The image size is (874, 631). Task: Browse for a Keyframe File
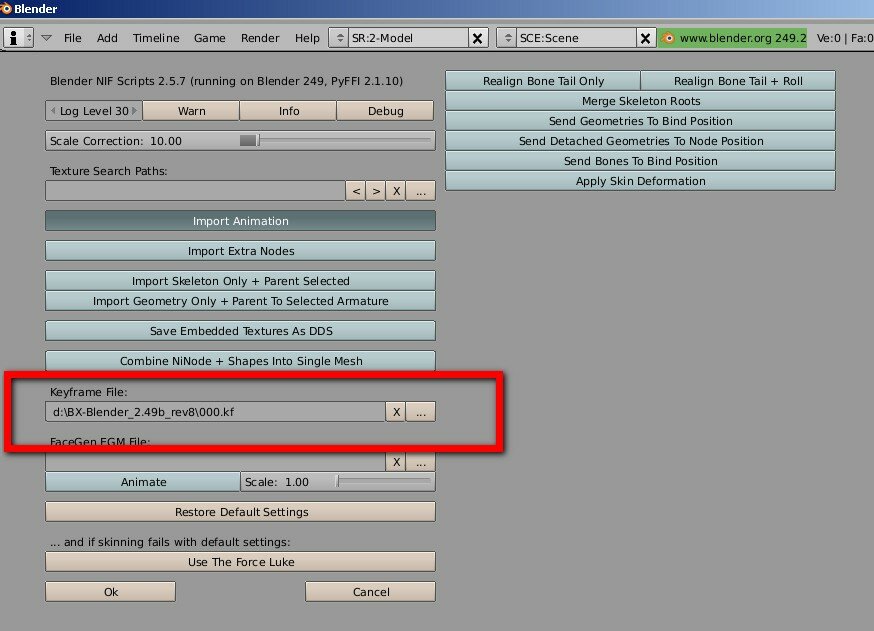click(421, 412)
